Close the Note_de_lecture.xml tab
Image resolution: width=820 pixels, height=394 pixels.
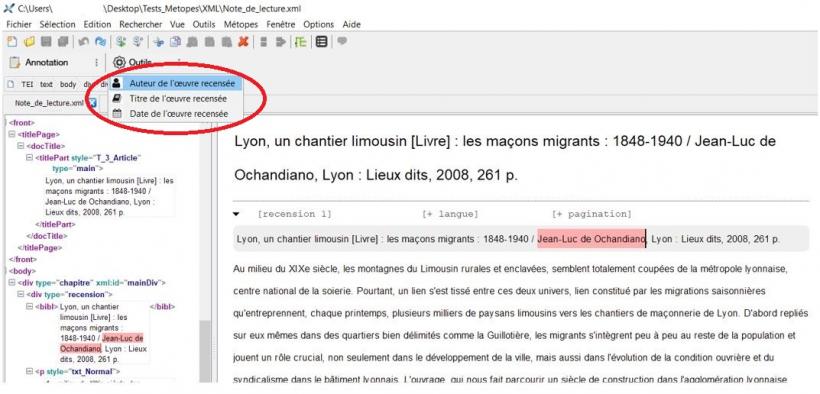click(x=92, y=103)
